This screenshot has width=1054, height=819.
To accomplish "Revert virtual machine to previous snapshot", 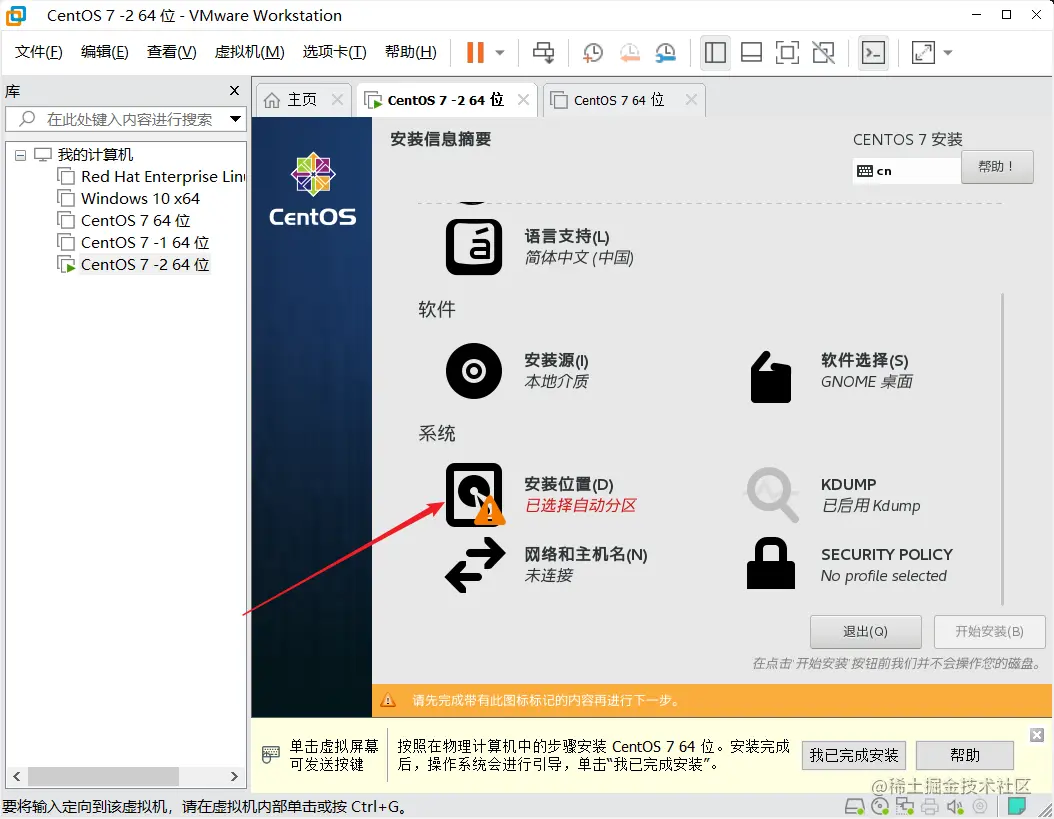I will tap(629, 52).
